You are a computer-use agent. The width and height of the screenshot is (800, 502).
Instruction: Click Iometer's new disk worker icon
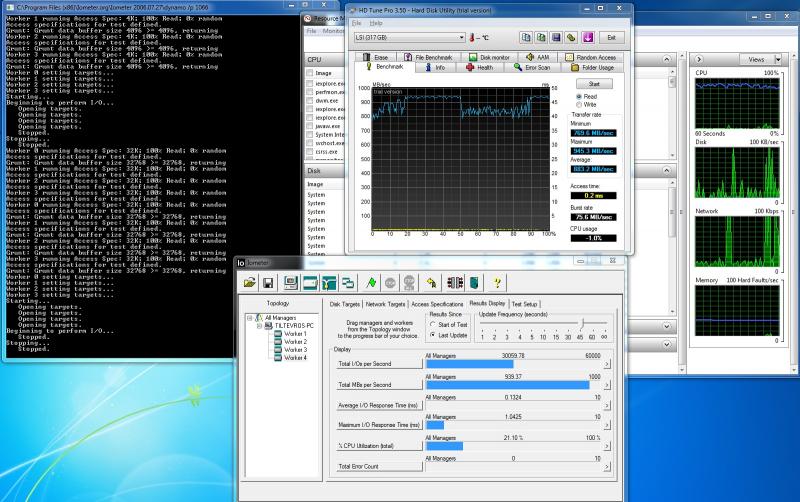pos(310,283)
